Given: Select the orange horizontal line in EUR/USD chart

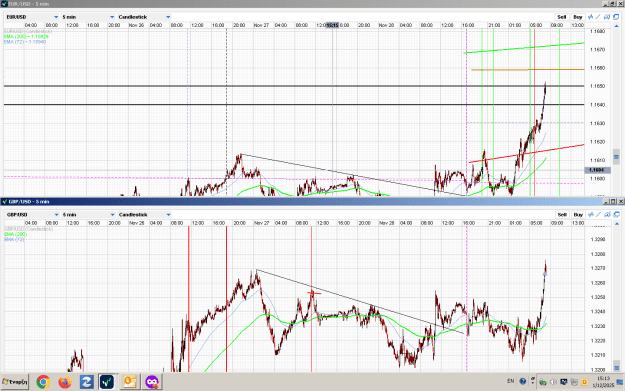Looking at the screenshot, I should tap(527, 70).
